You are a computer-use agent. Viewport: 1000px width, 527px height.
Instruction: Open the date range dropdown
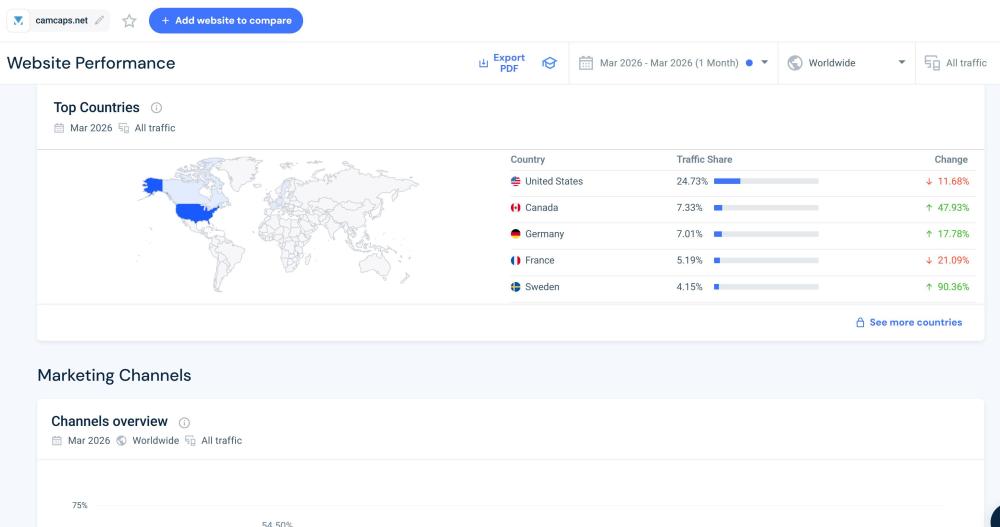click(x=675, y=63)
